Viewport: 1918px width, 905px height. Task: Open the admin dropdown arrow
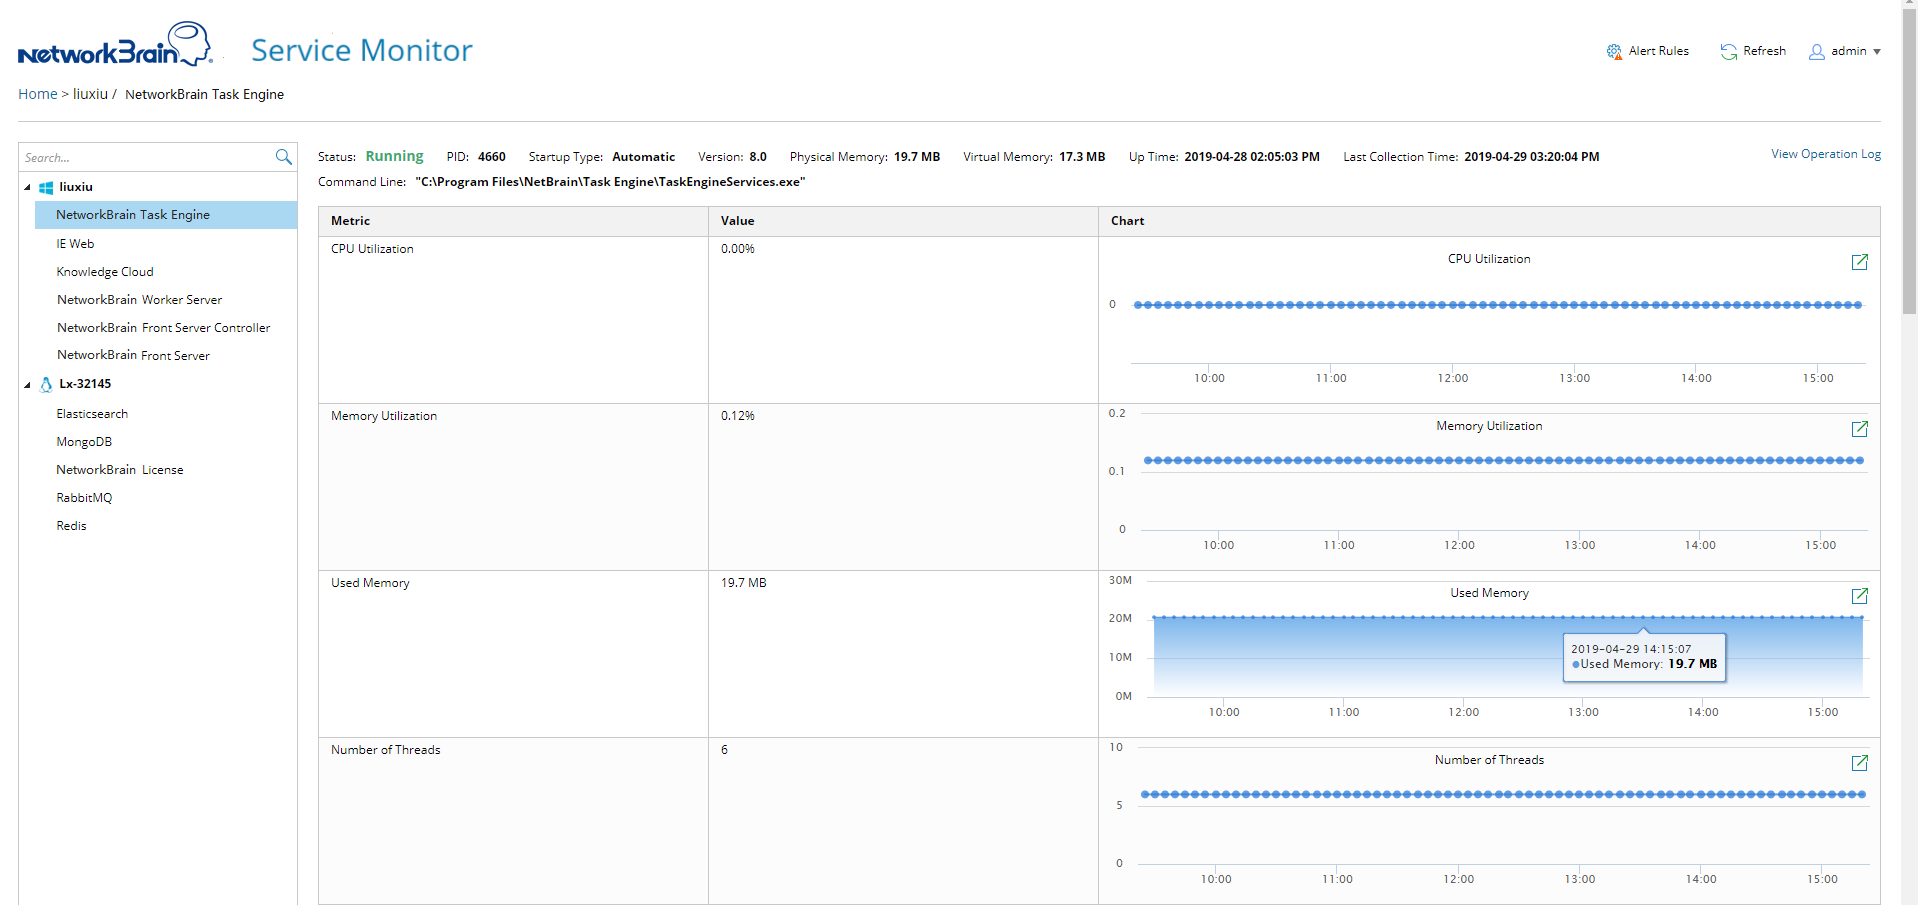click(x=1877, y=52)
